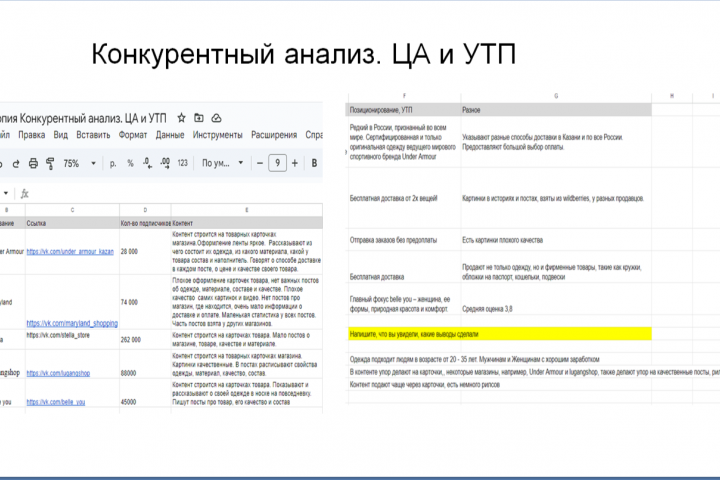Open the Данные menu

click(x=170, y=135)
